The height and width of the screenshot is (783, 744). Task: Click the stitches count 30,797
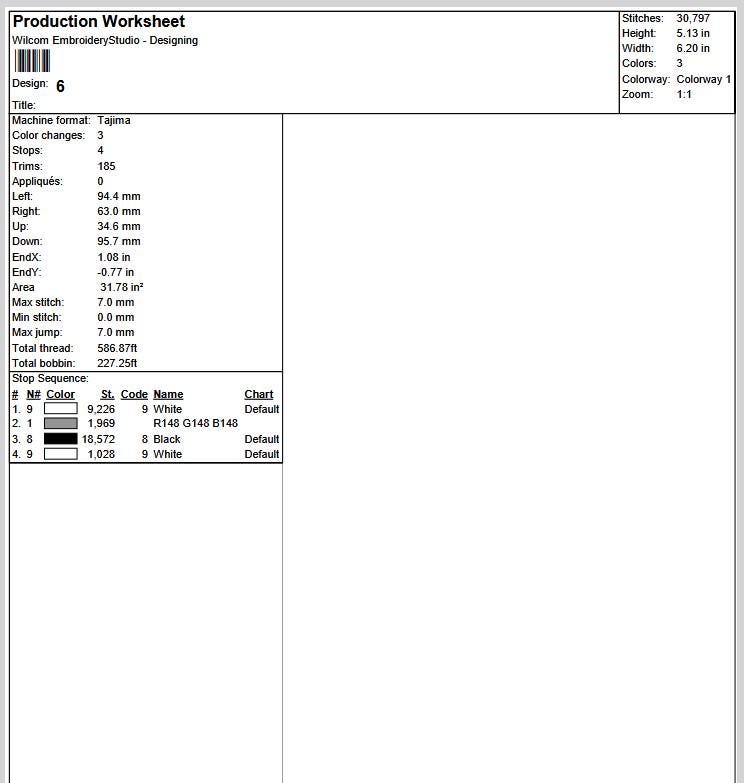pyautogui.click(x=693, y=18)
